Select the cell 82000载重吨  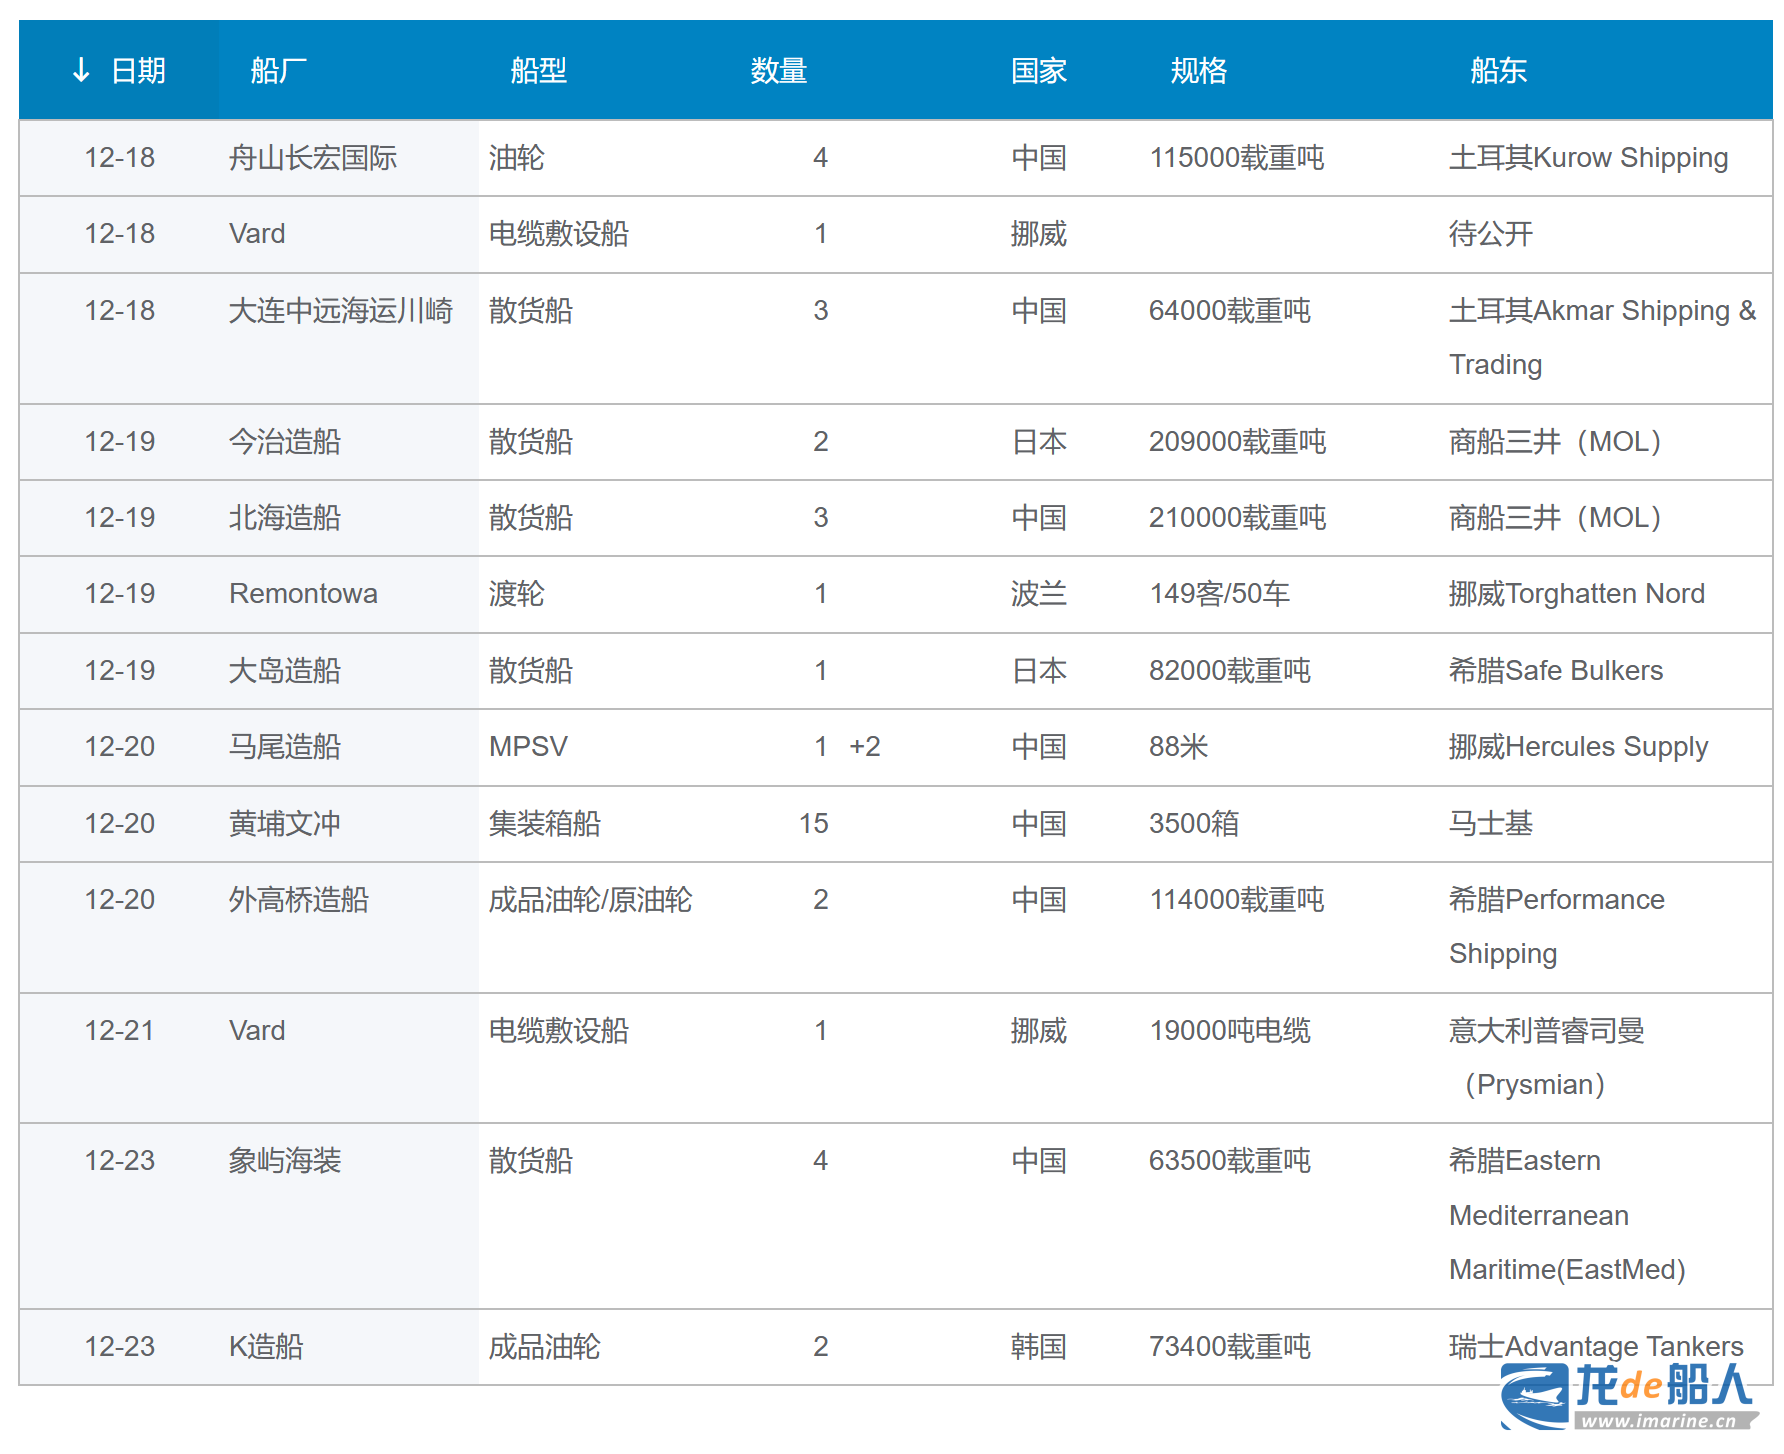pyautogui.click(x=1230, y=671)
